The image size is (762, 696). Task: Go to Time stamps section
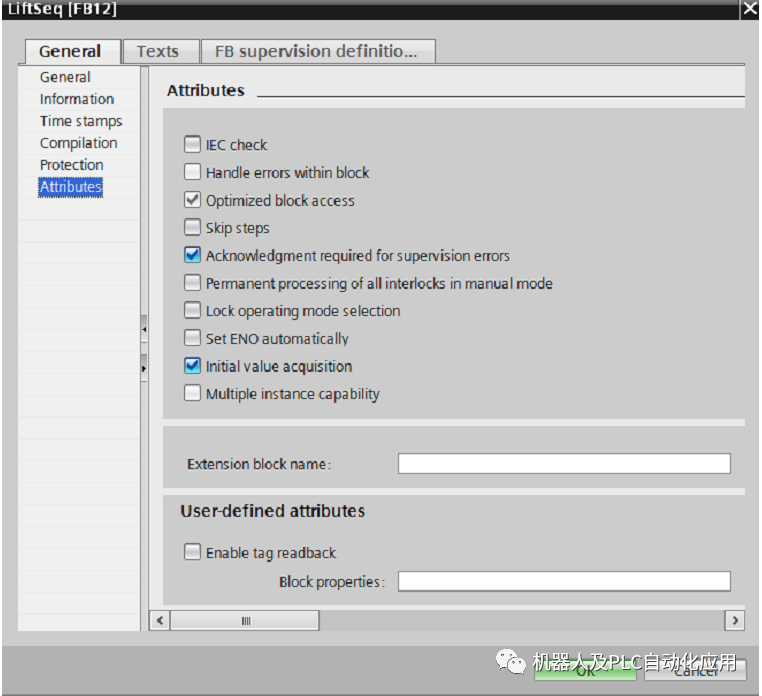click(x=81, y=121)
